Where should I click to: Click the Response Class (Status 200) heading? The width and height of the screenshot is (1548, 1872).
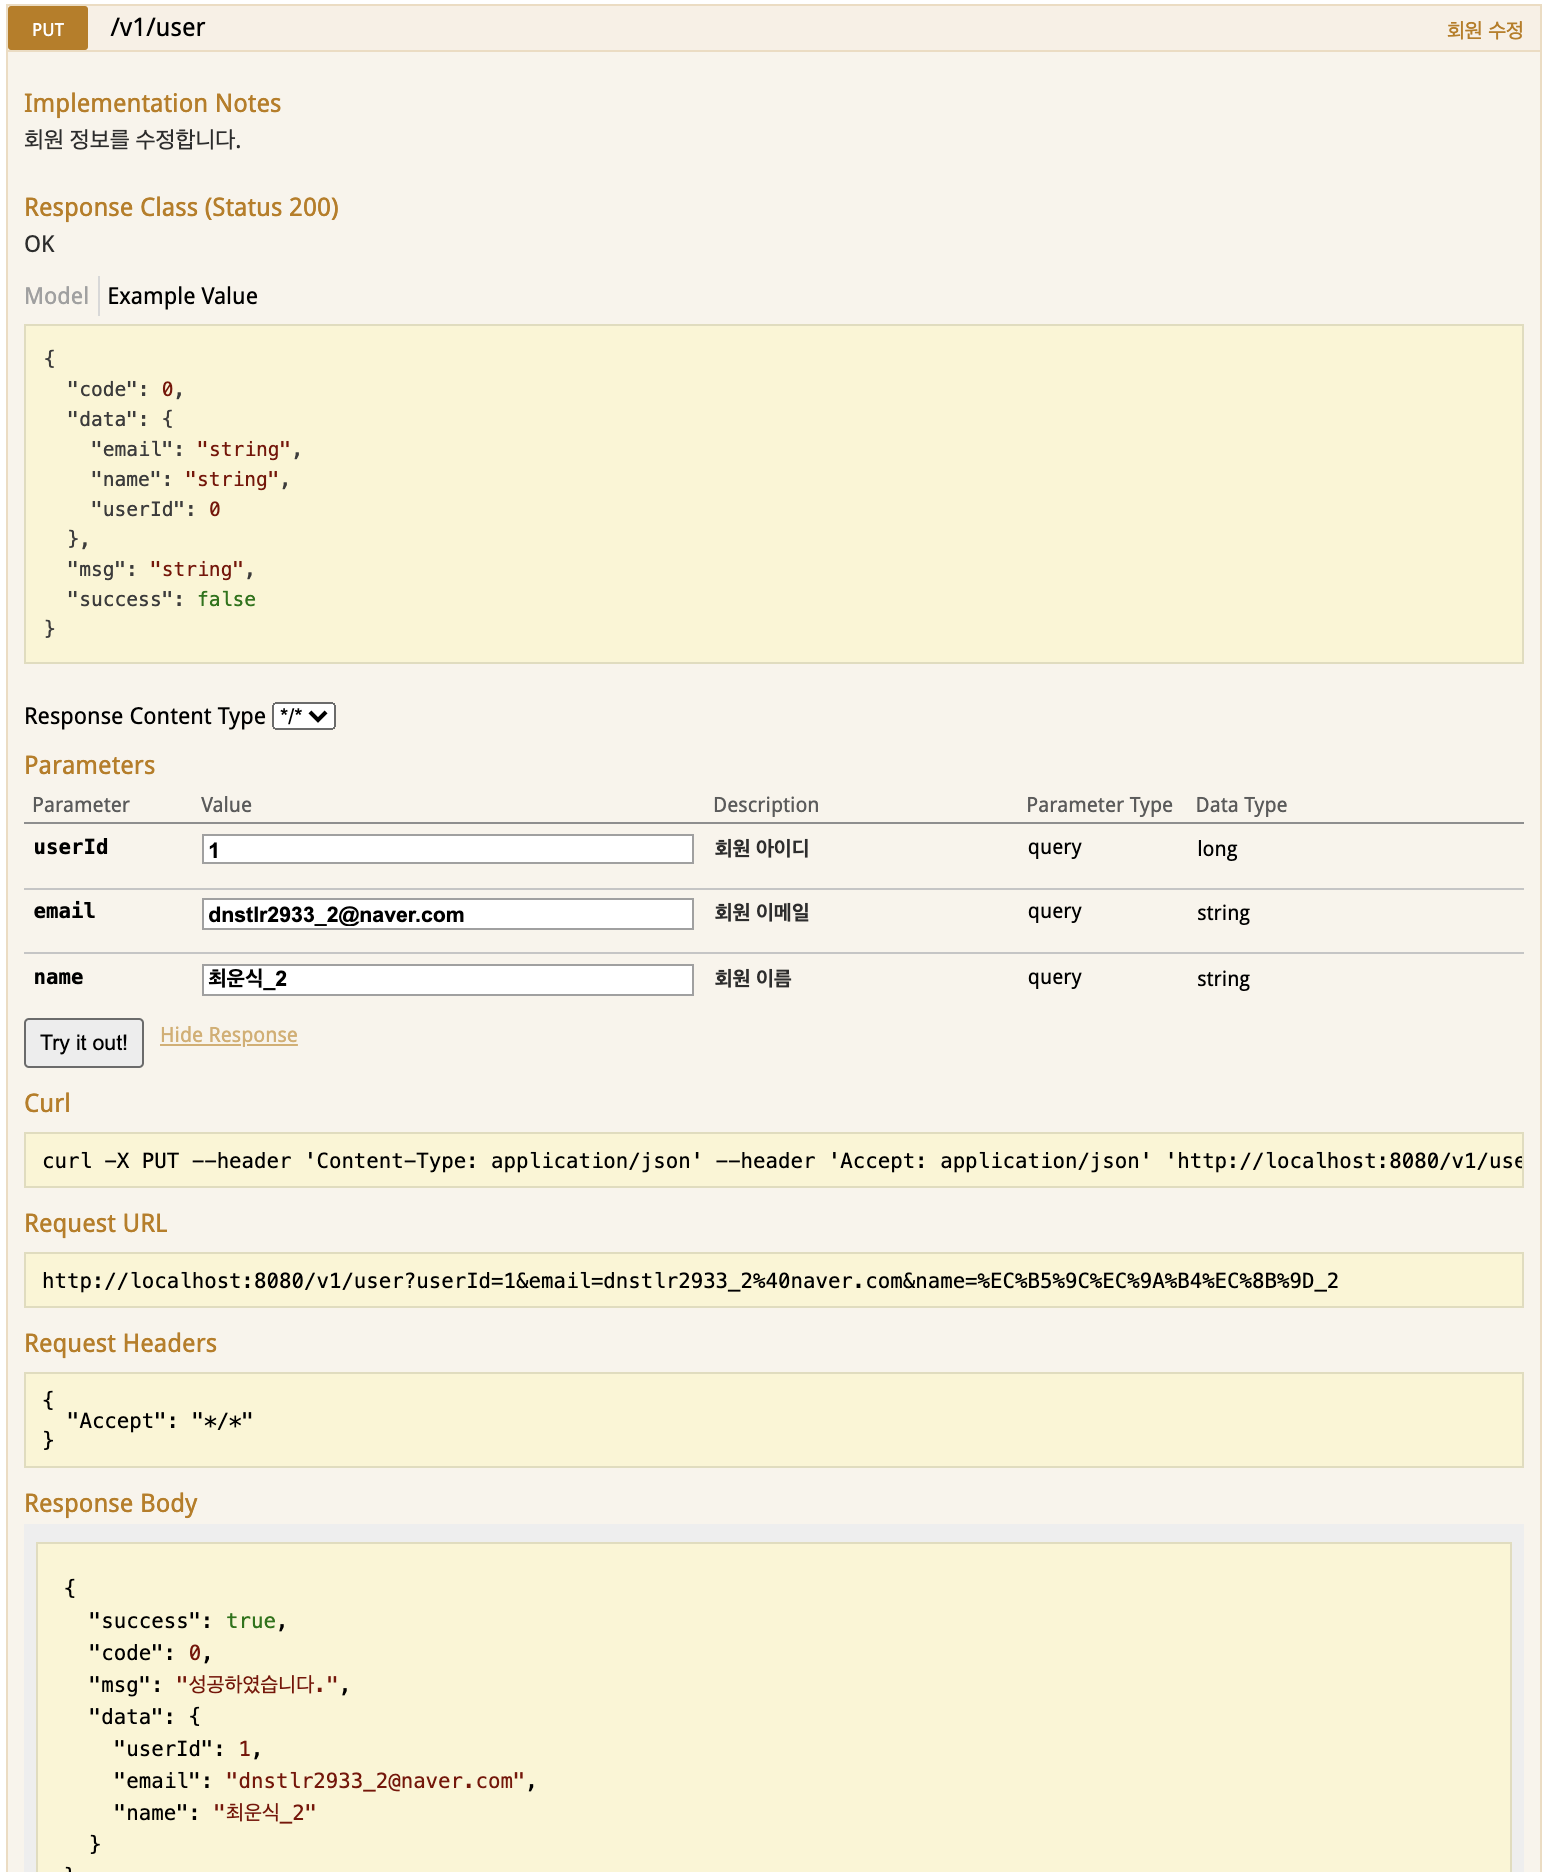click(x=181, y=207)
